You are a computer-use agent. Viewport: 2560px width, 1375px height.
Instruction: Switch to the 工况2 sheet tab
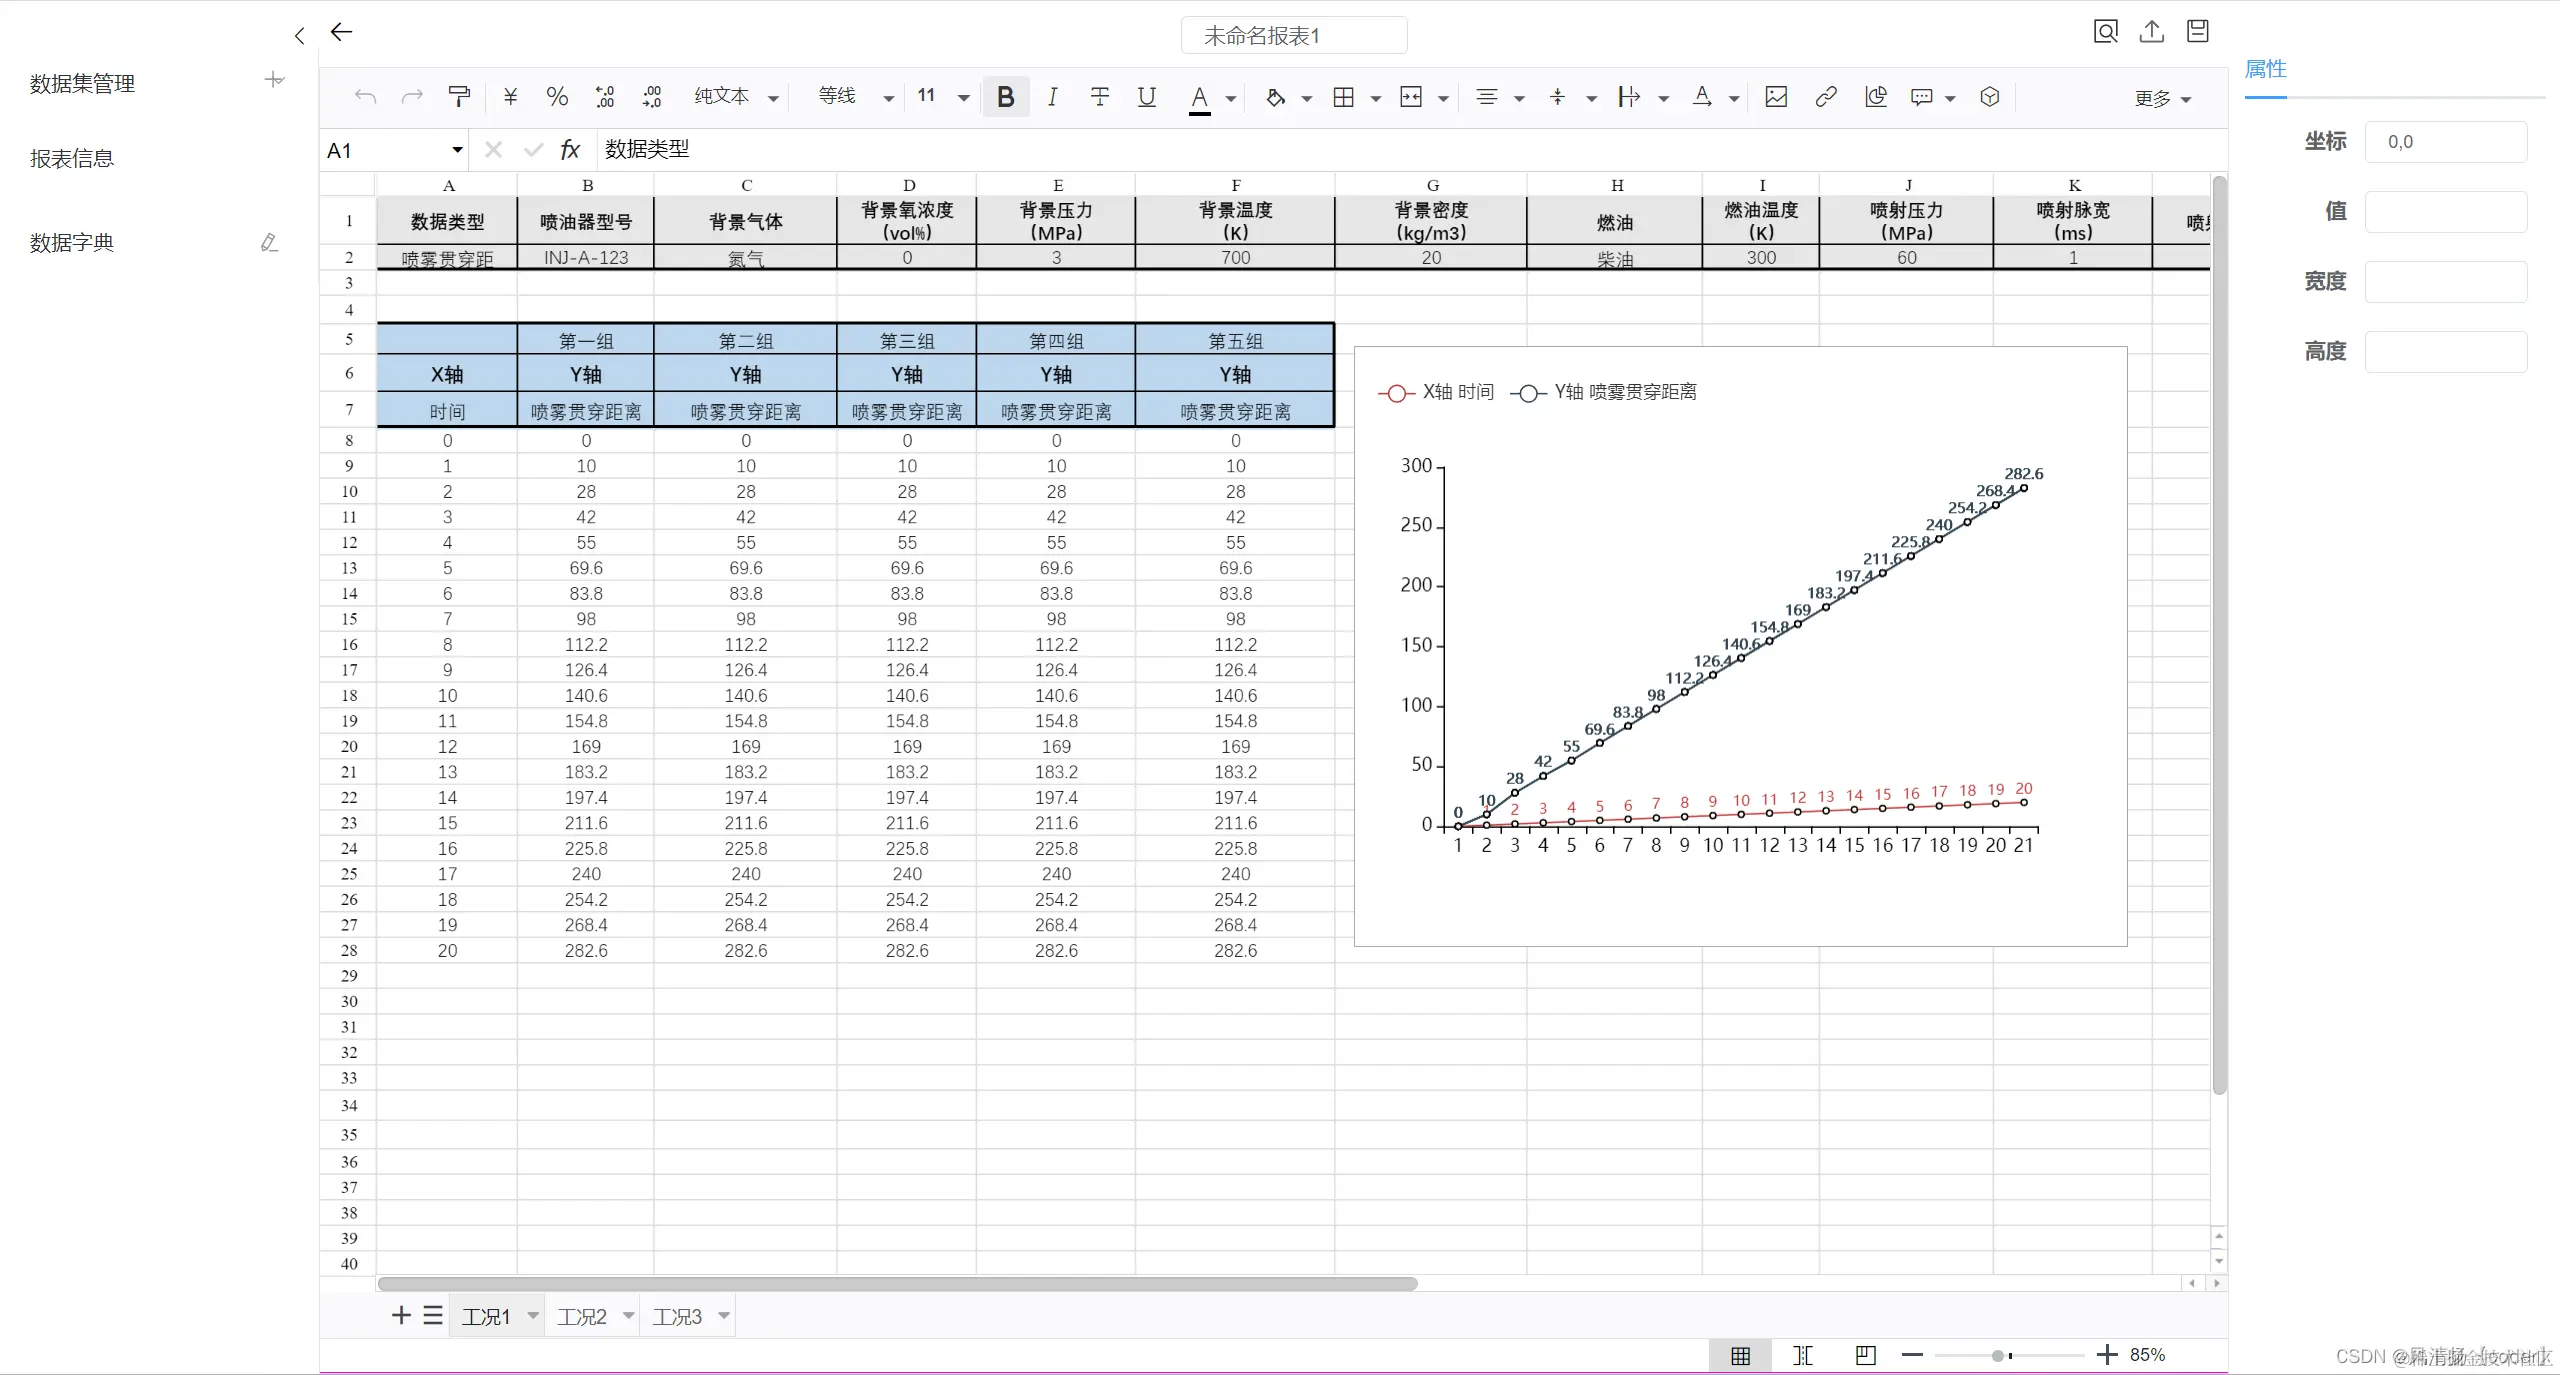(x=582, y=1317)
